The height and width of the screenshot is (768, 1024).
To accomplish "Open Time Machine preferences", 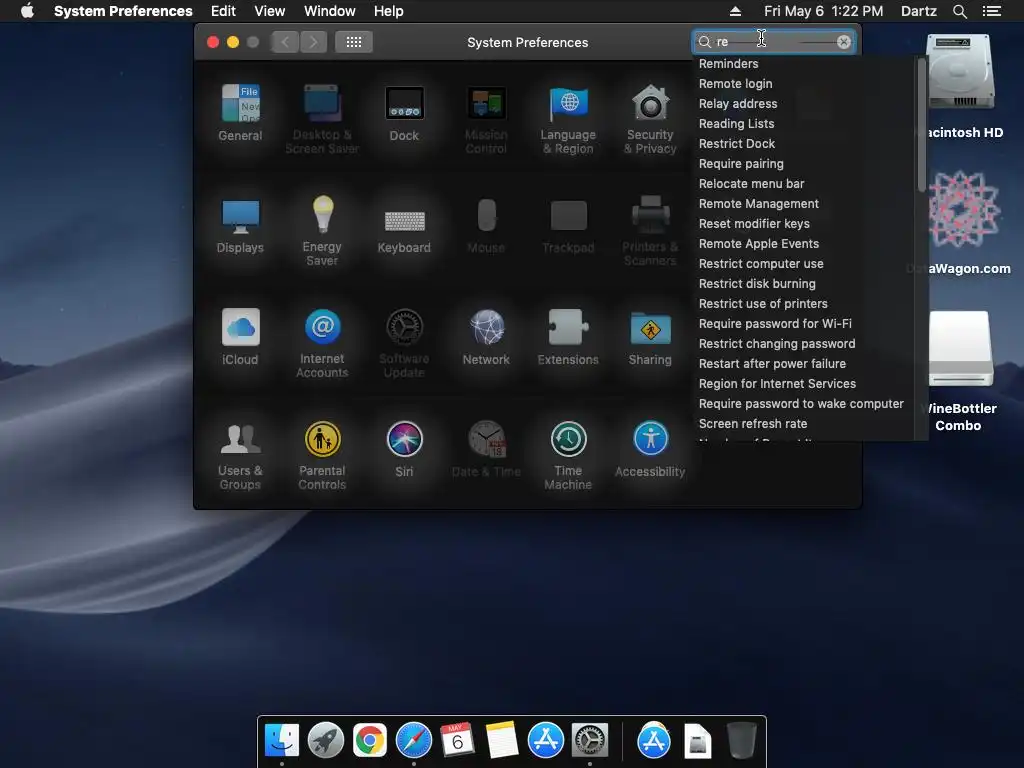I will 568,455.
